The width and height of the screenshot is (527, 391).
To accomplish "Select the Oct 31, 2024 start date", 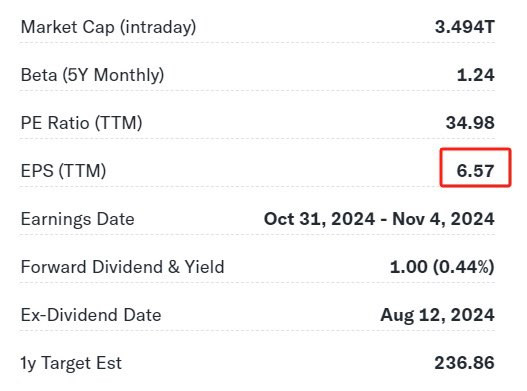I will tap(319, 219).
